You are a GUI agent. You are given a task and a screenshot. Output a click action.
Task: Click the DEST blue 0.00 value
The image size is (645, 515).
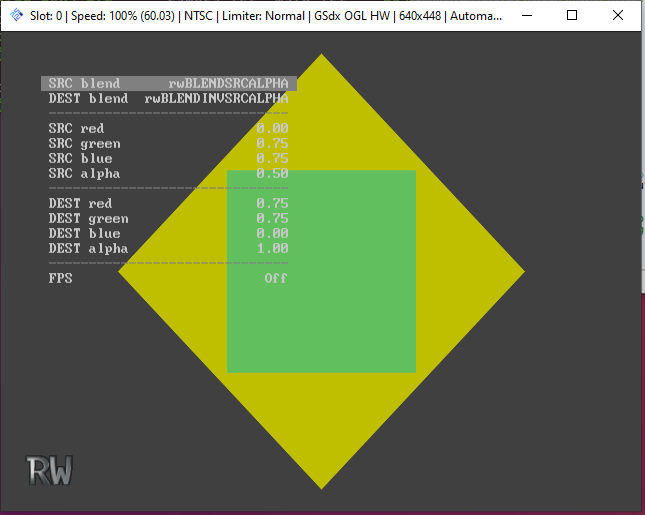pyautogui.click(x=272, y=234)
